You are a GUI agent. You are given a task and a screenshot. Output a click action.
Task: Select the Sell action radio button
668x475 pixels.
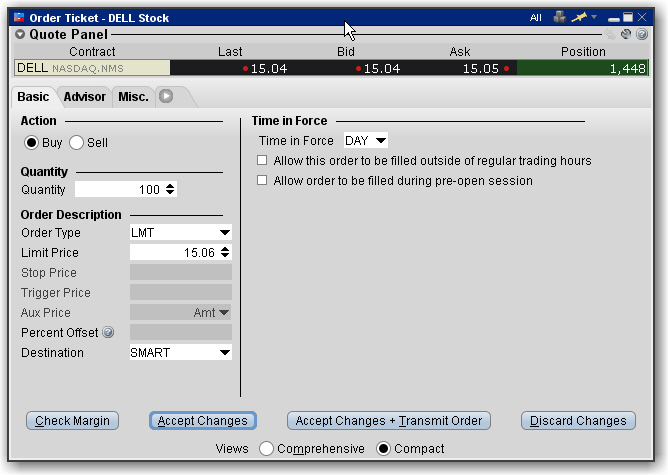click(77, 143)
